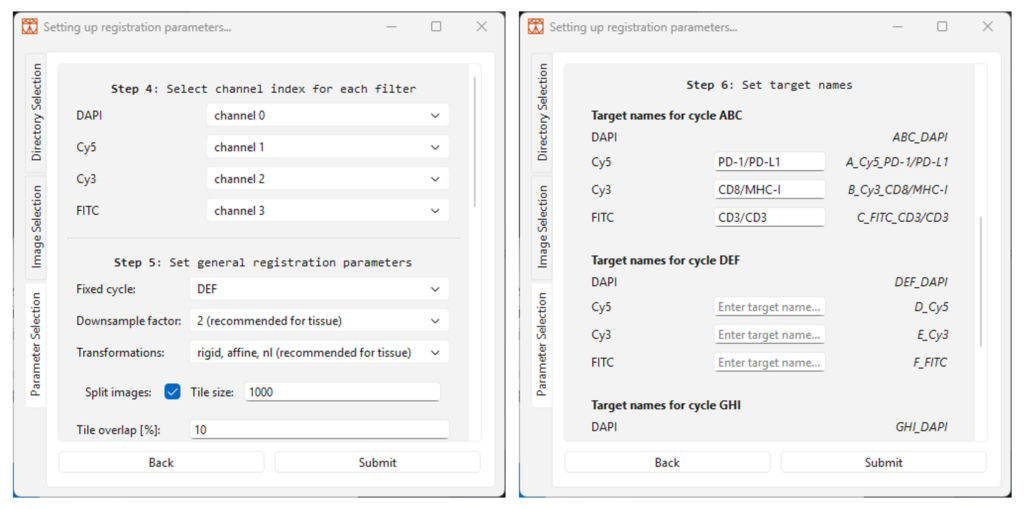Click the Cy5 target field for cycle DEF
This screenshot has width=1024, height=509.
[x=769, y=307]
